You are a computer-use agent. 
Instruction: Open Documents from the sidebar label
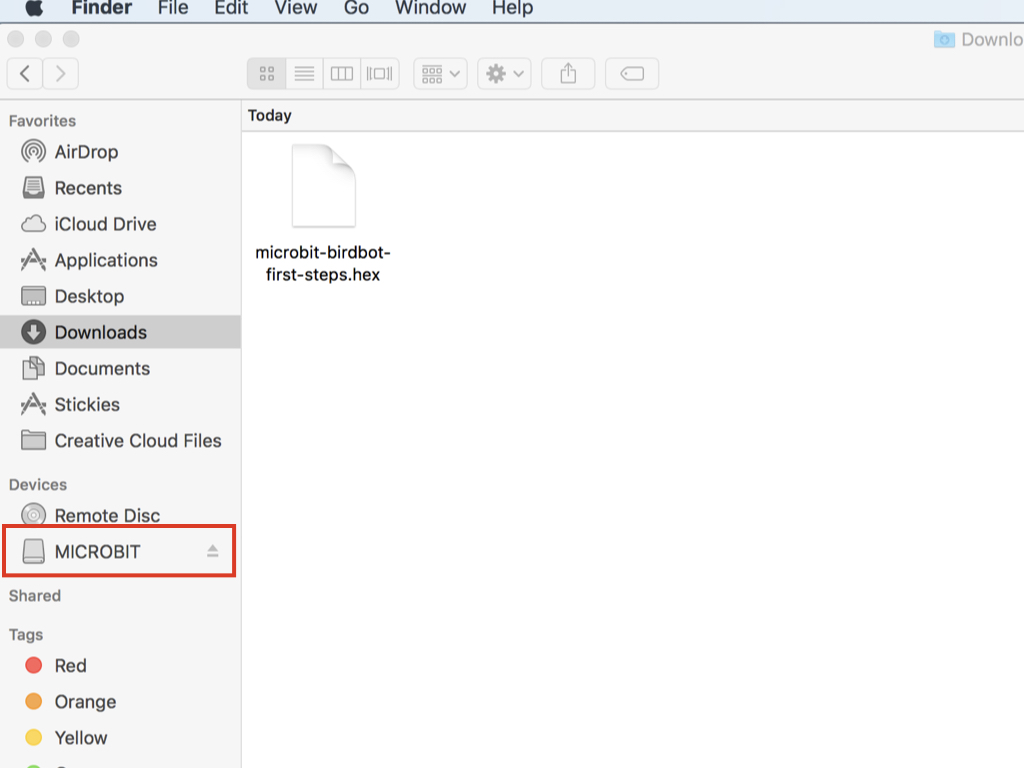point(103,368)
